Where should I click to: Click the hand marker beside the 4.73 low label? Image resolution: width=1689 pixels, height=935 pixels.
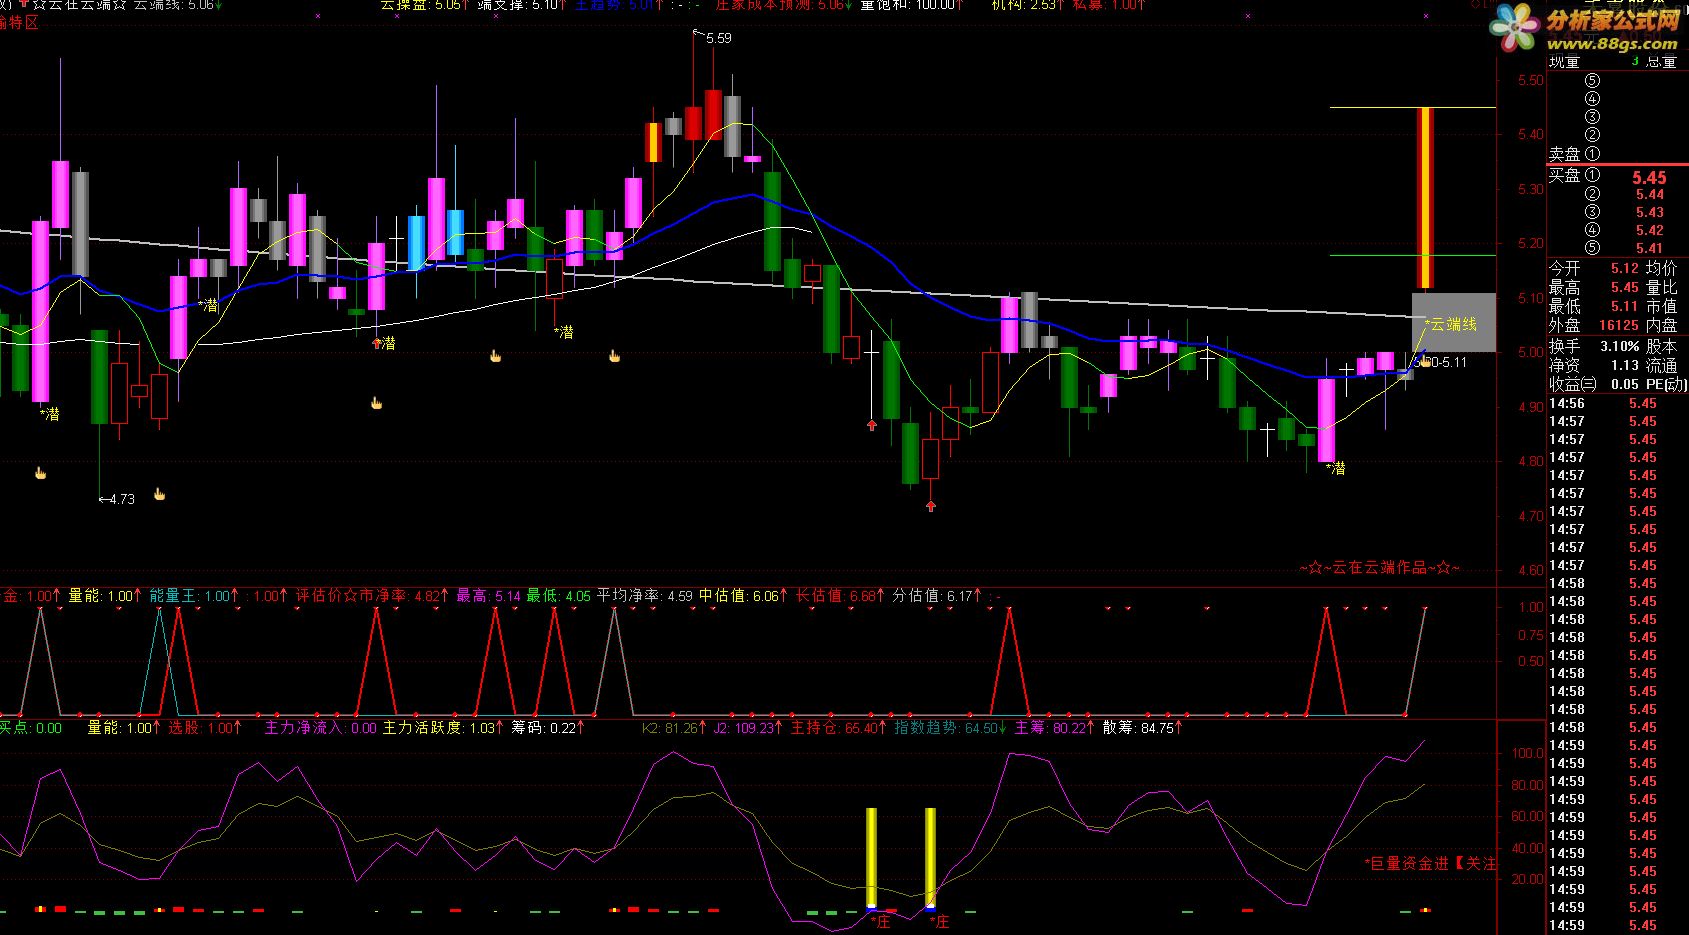point(158,494)
